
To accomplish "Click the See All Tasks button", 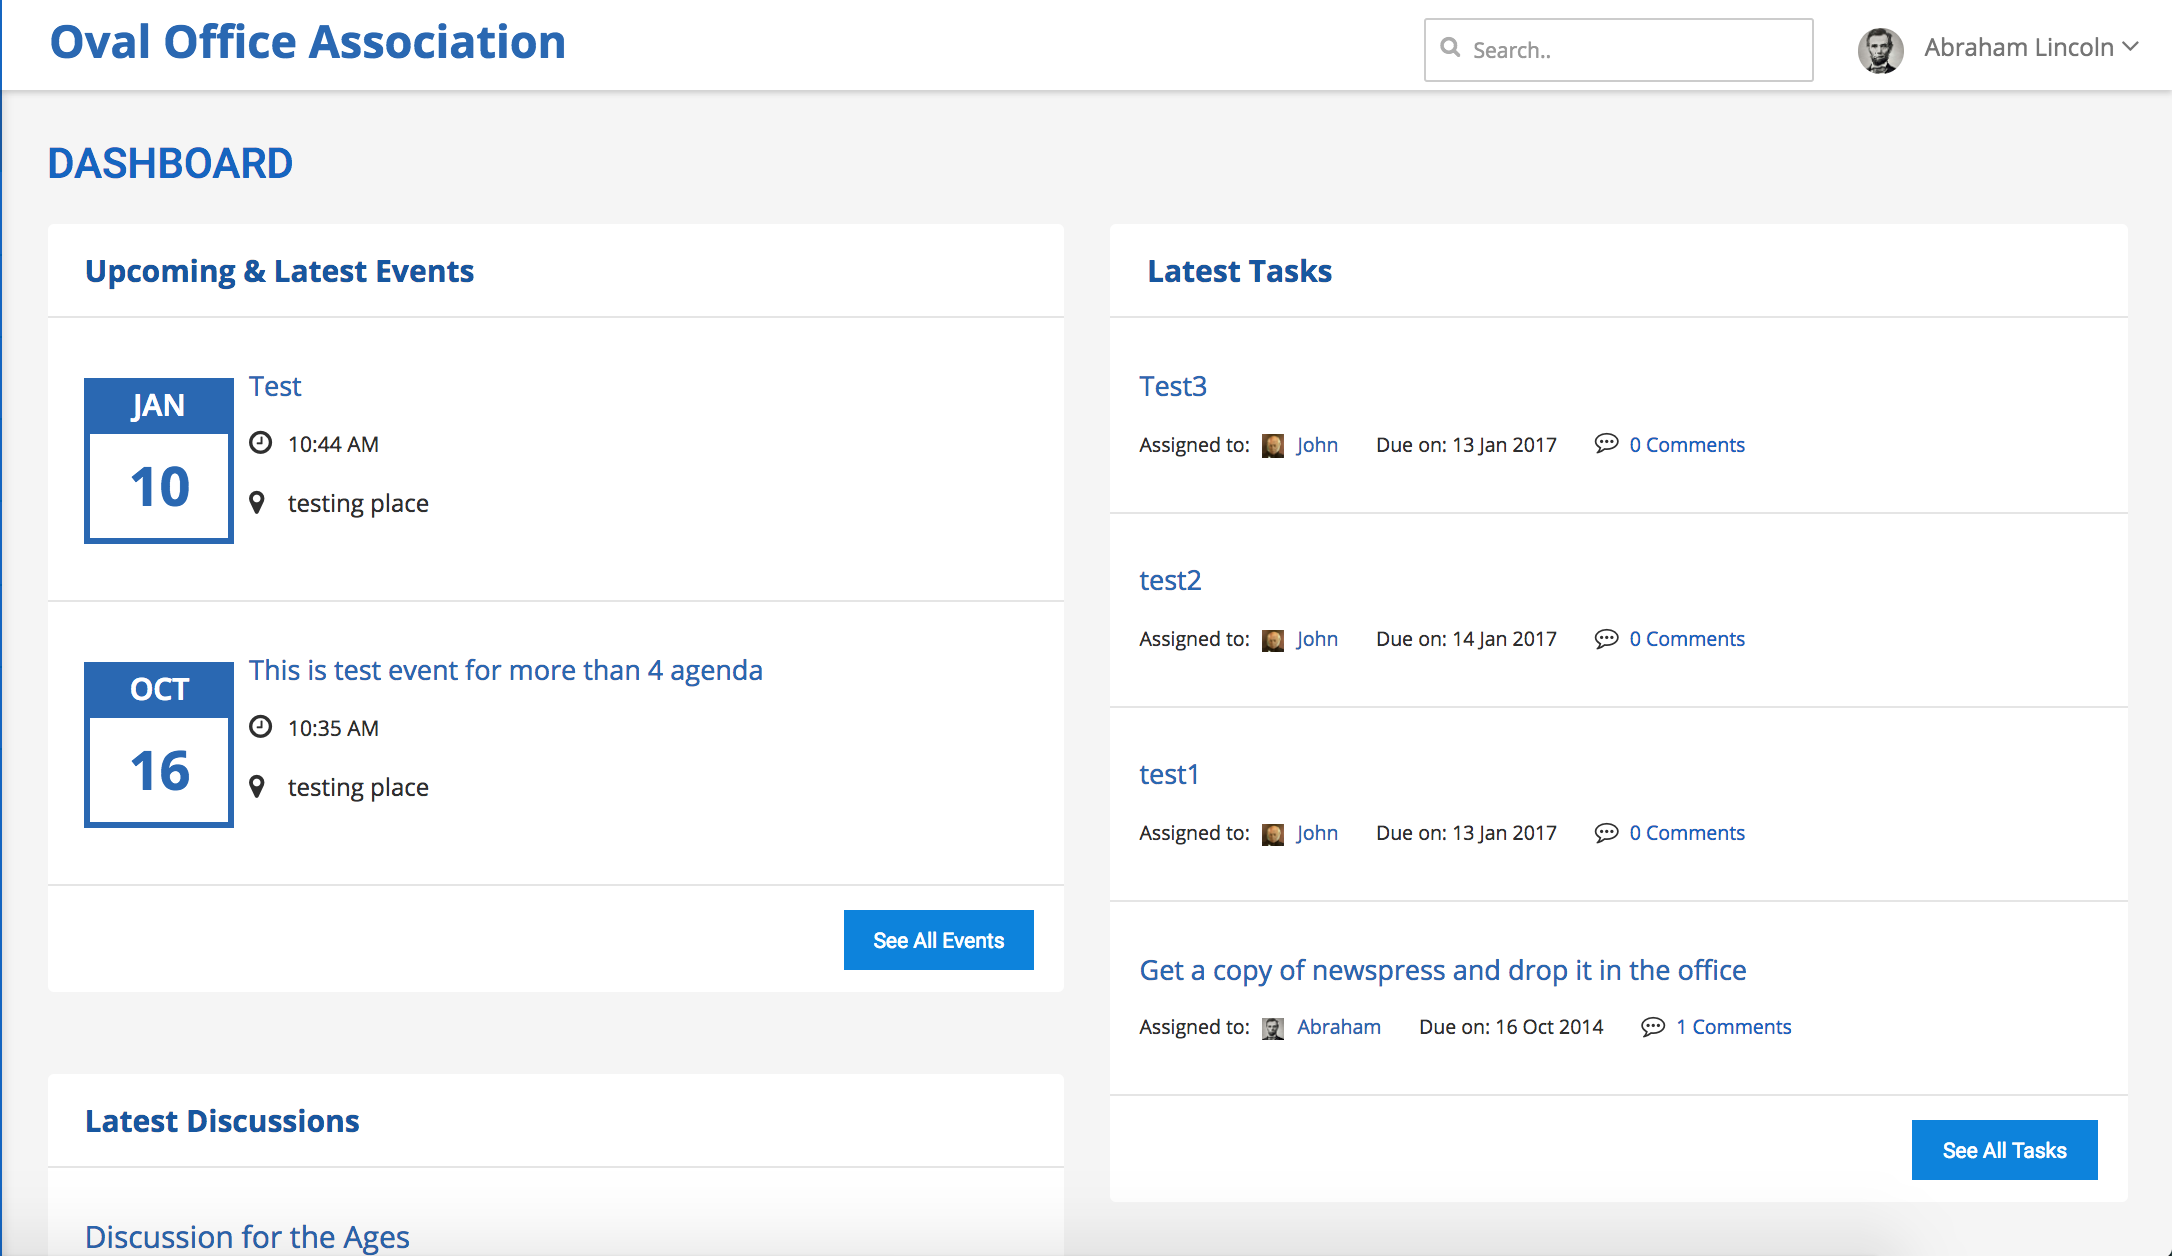I will pos(2005,1150).
